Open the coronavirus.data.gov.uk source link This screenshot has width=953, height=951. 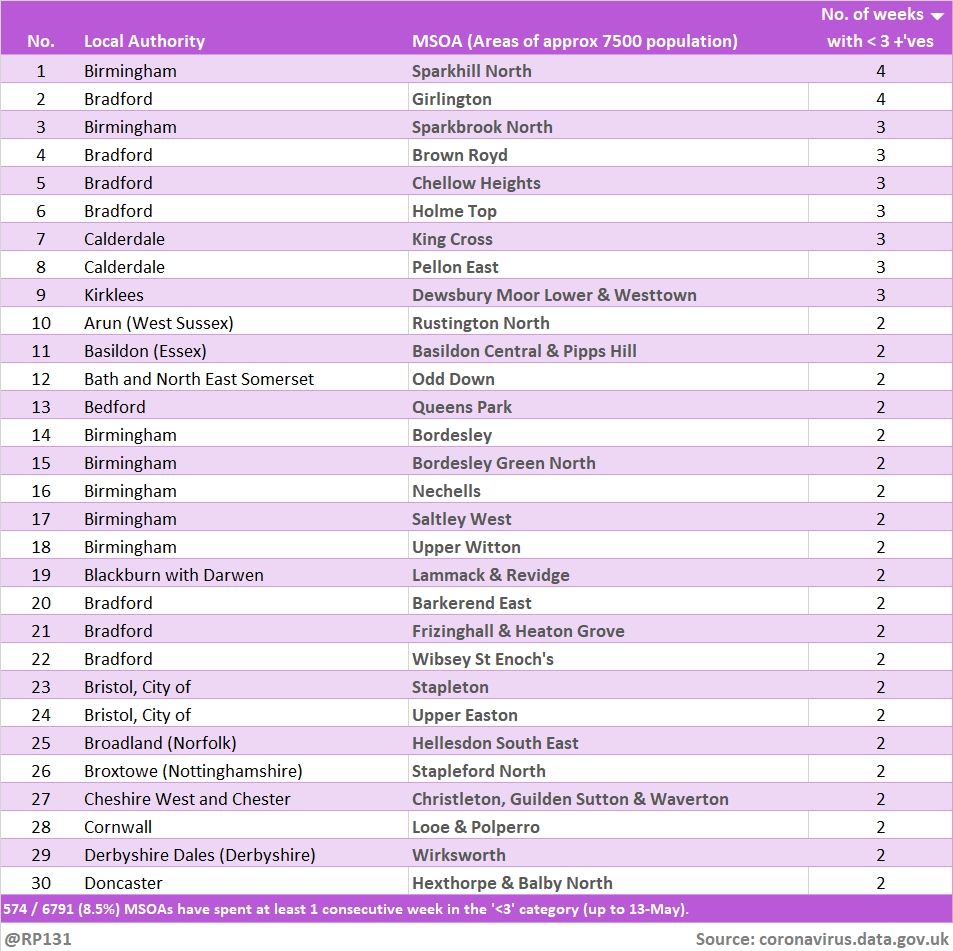853,939
